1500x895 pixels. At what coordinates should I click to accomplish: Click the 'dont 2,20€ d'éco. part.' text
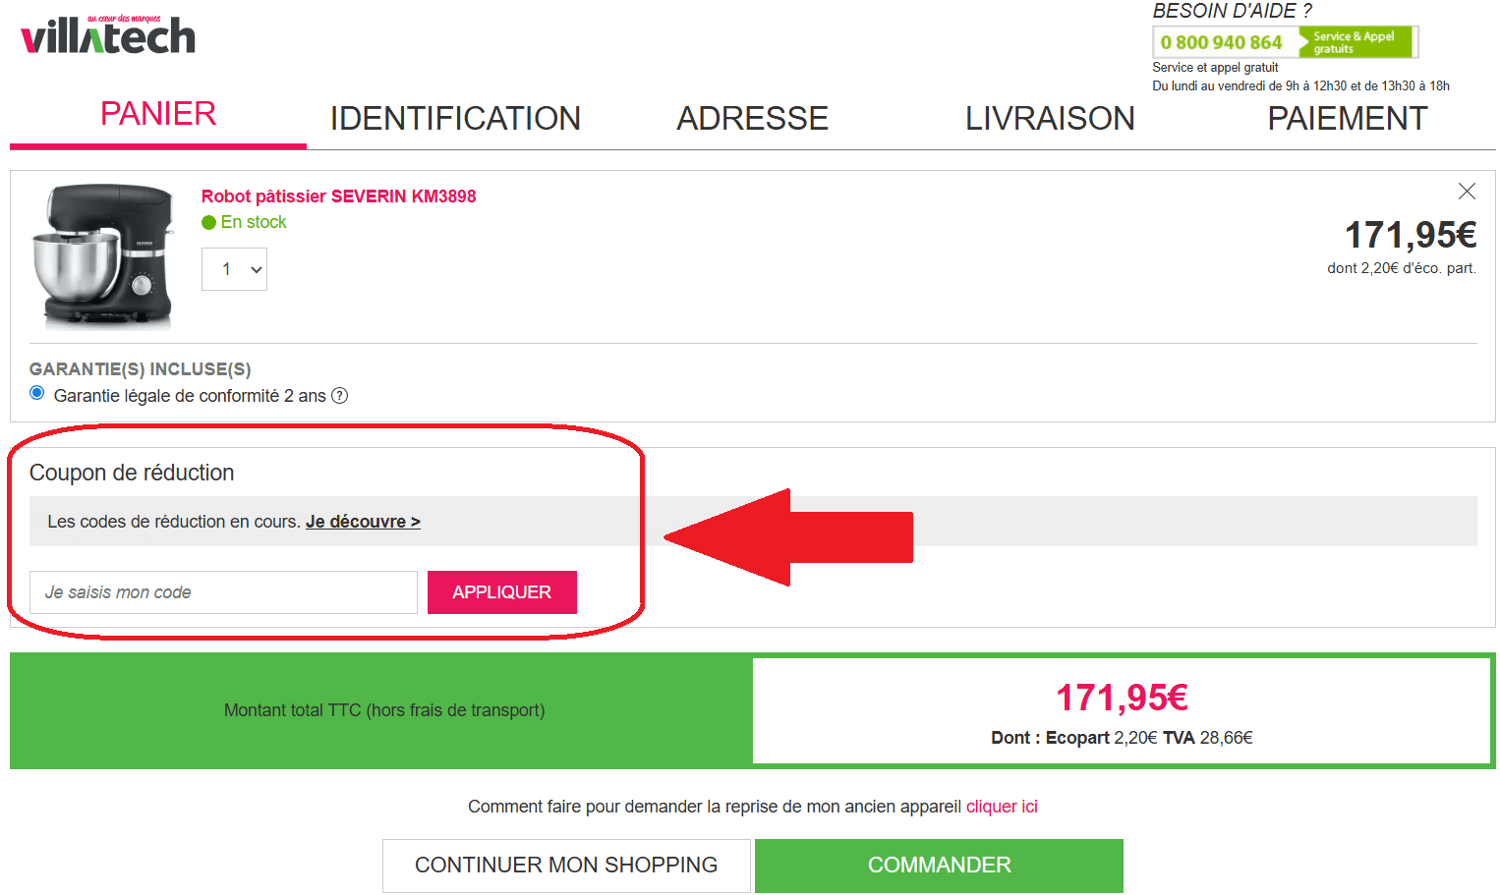coord(1401,268)
